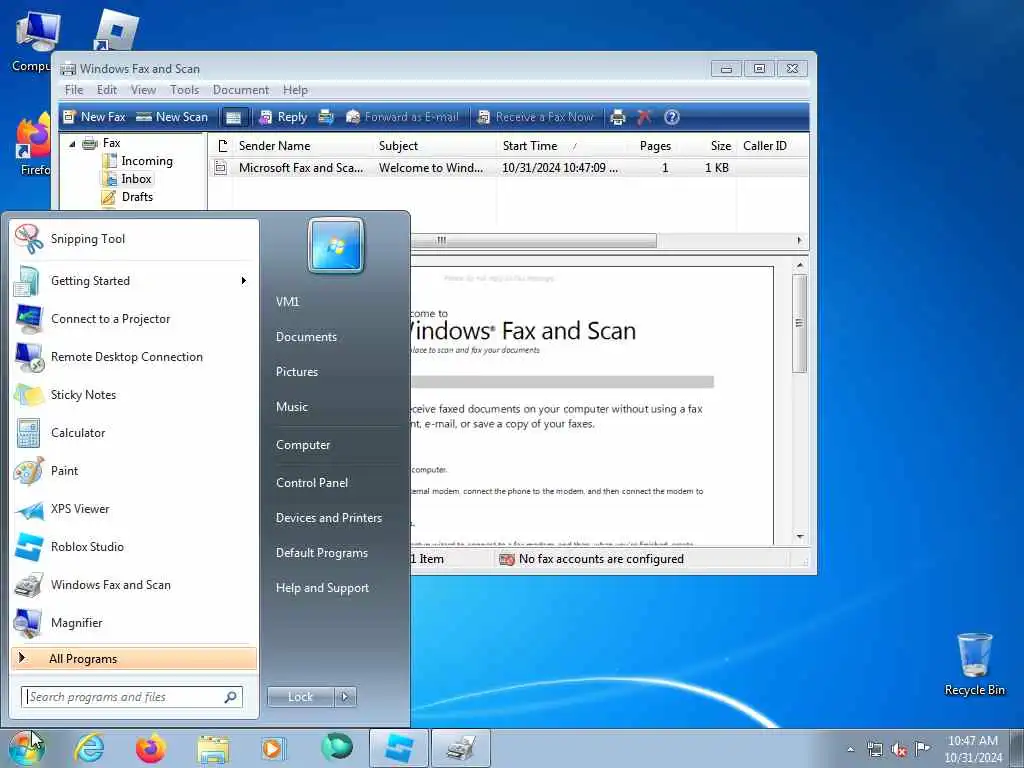This screenshot has width=1024, height=768.
Task: Open Music from Start menu
Action: 291,407
